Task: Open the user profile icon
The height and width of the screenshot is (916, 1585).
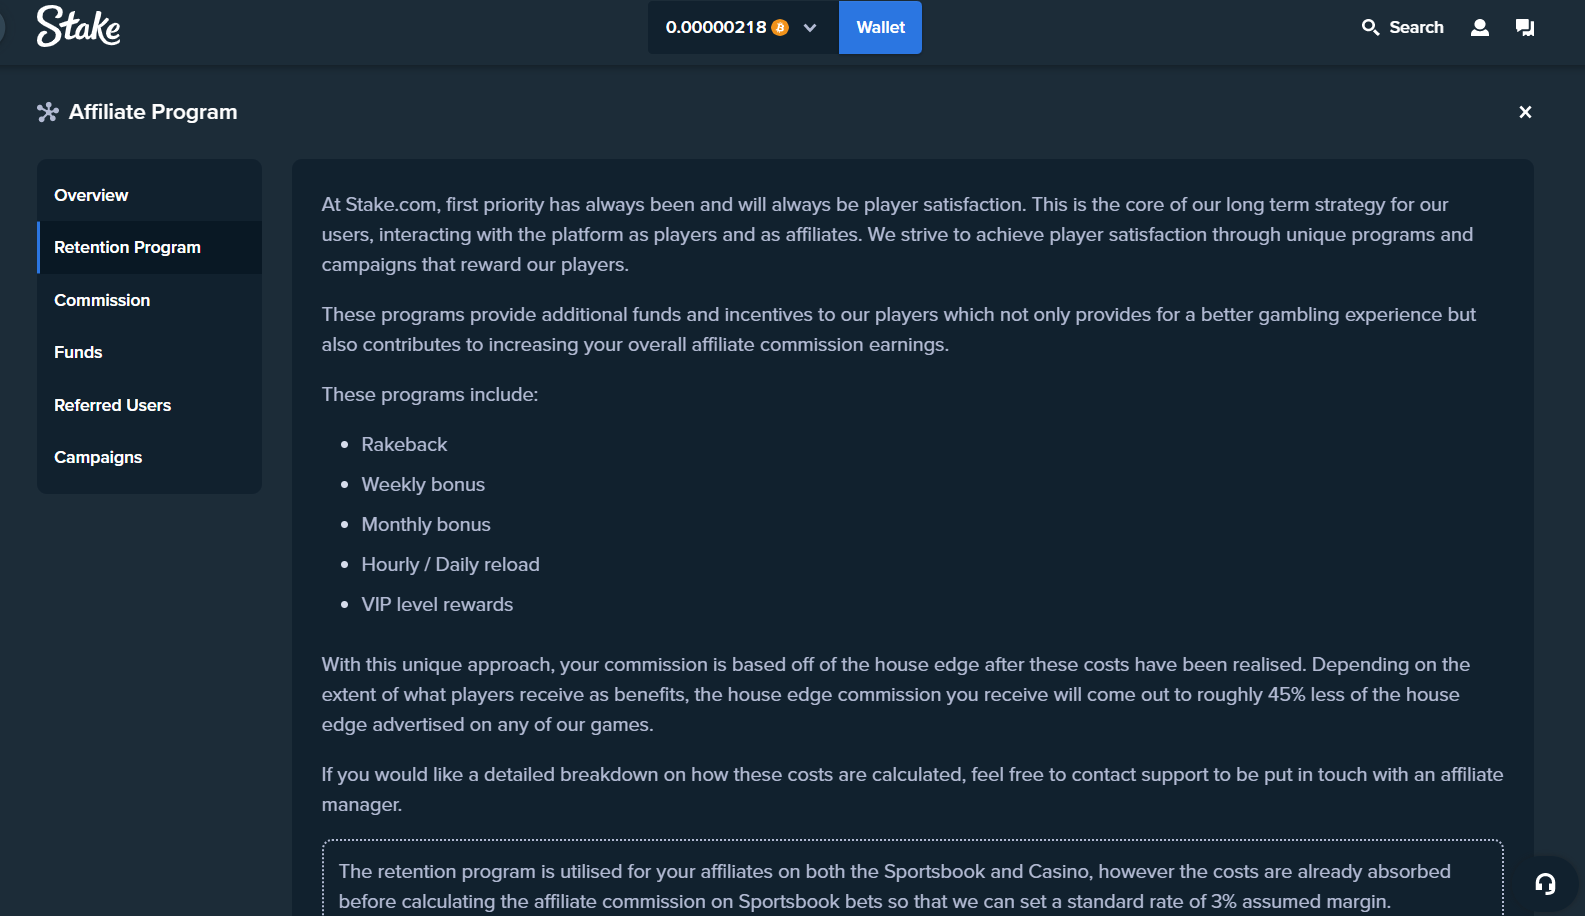Action: pos(1480,27)
